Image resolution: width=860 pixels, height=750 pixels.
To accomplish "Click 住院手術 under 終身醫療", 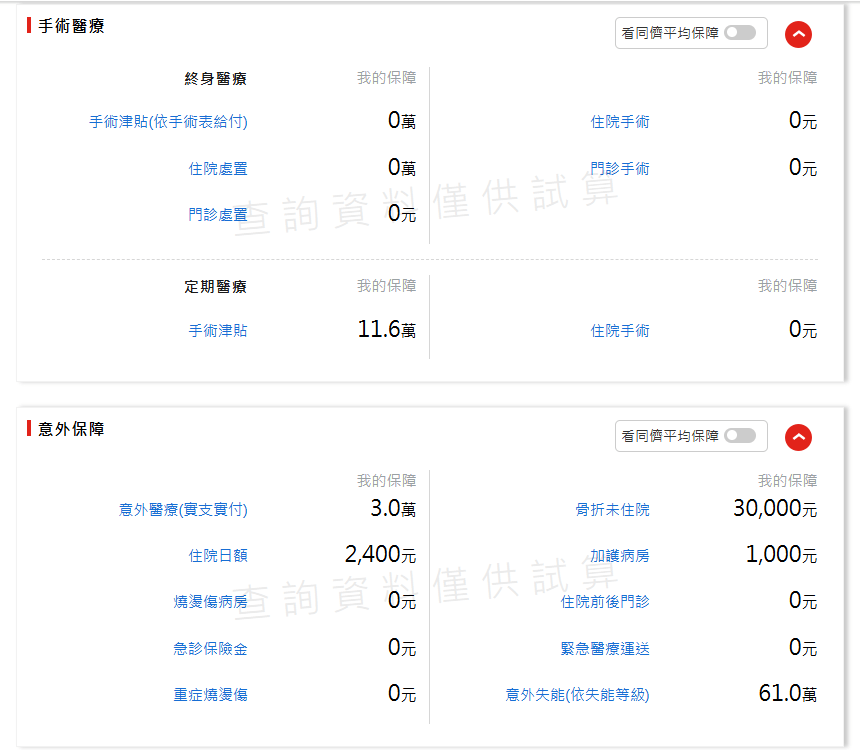I will pyautogui.click(x=620, y=122).
